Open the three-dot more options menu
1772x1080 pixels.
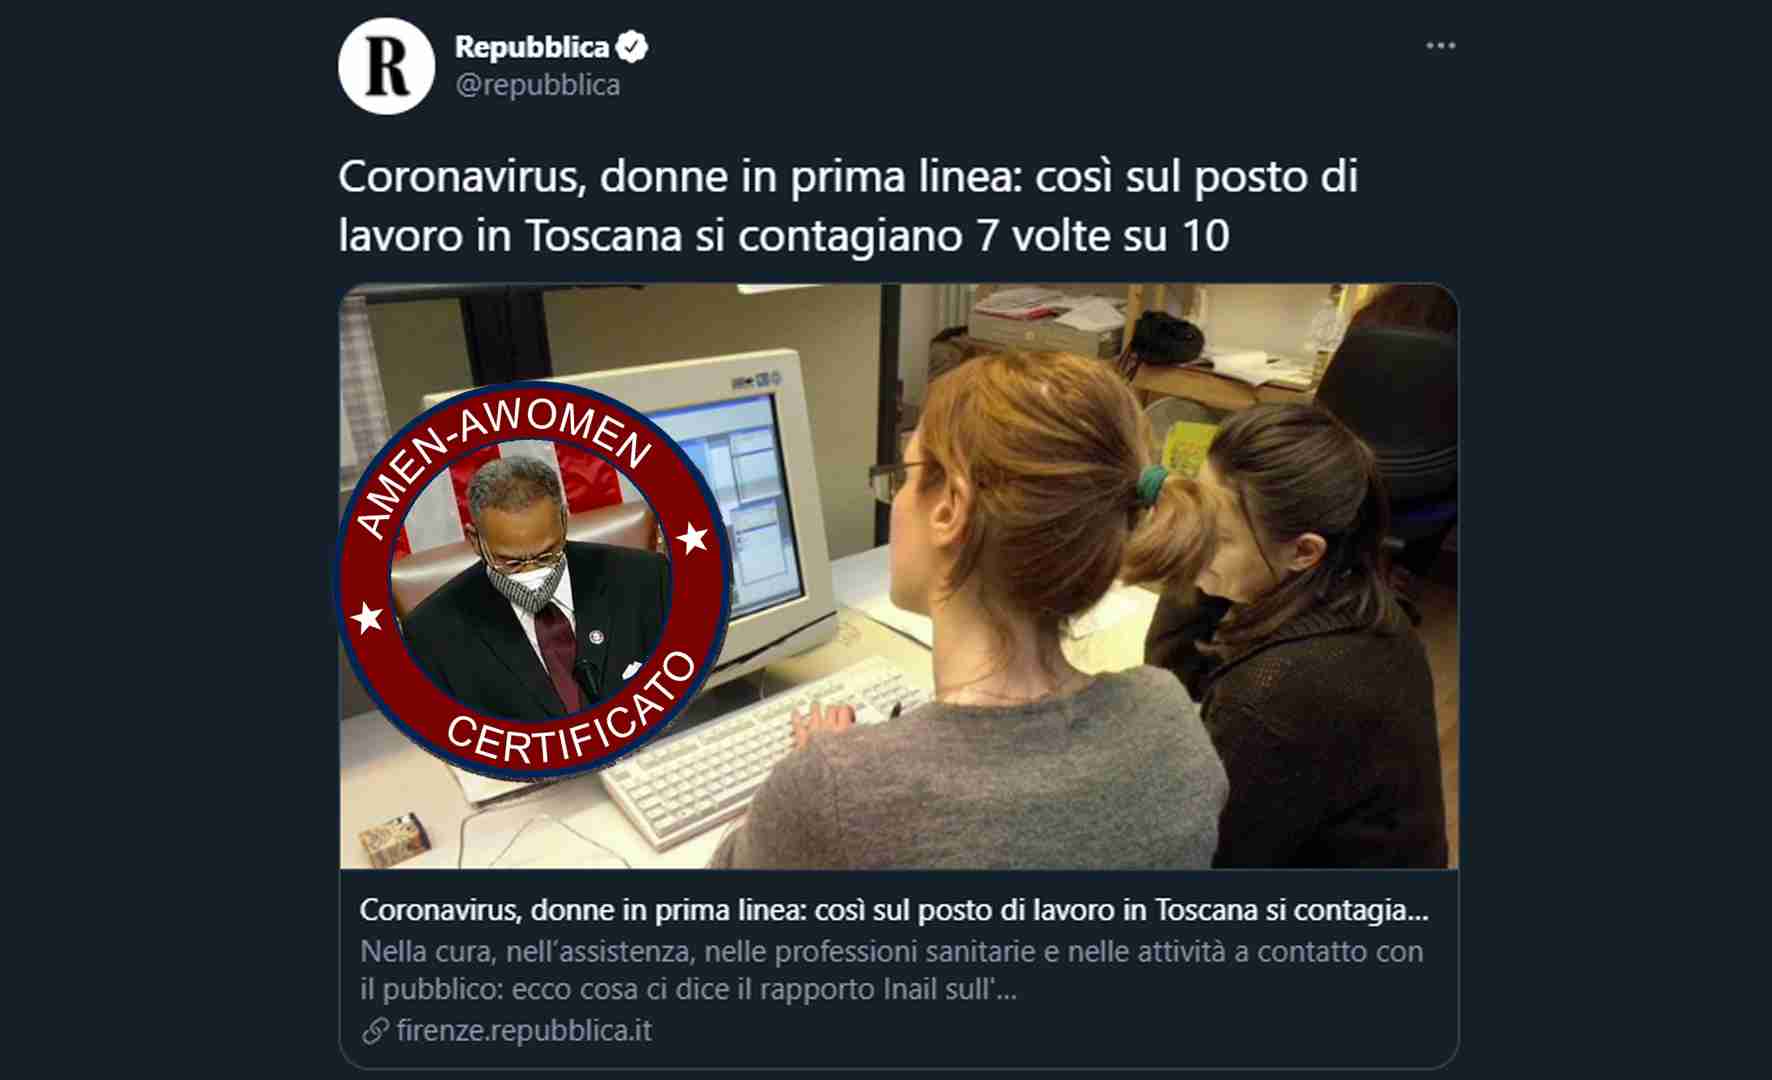tap(1440, 46)
